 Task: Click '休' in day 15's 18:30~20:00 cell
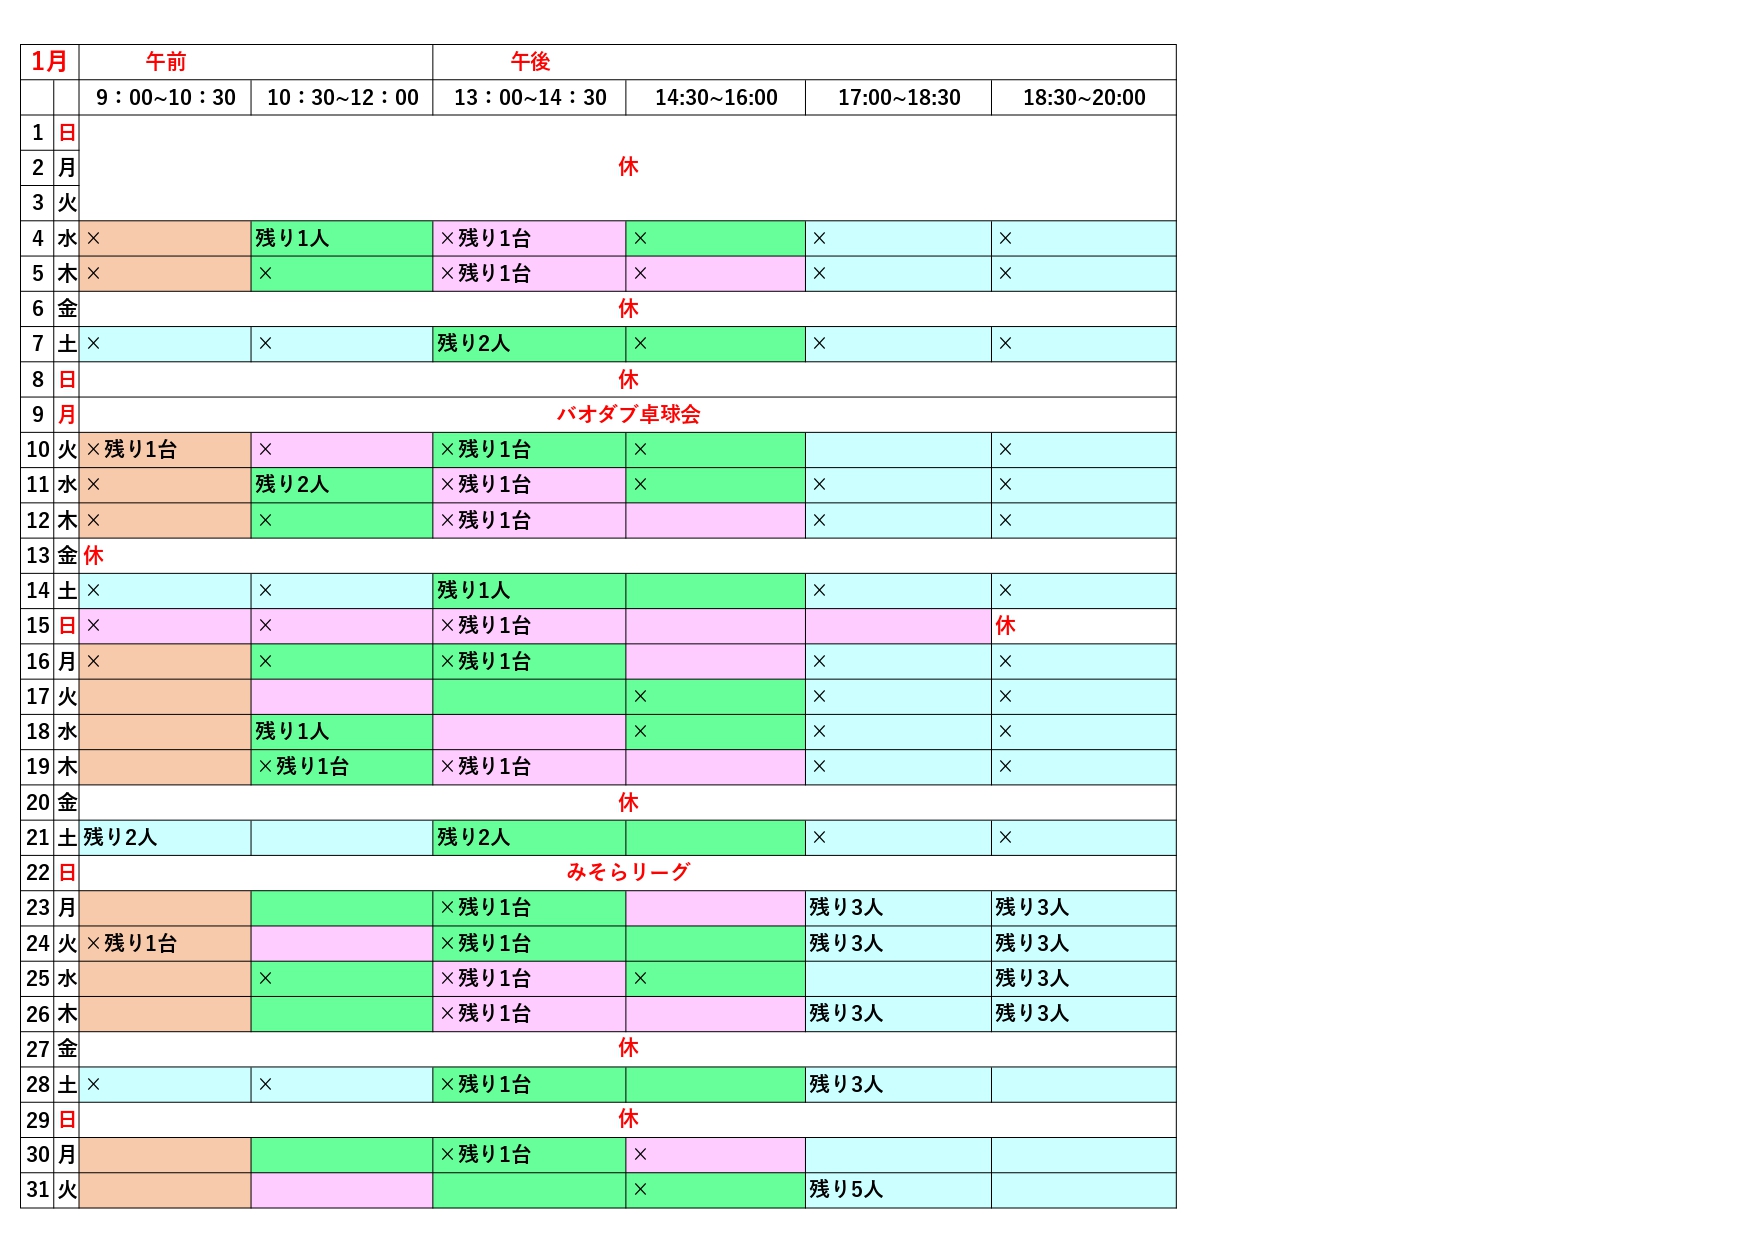1005,626
